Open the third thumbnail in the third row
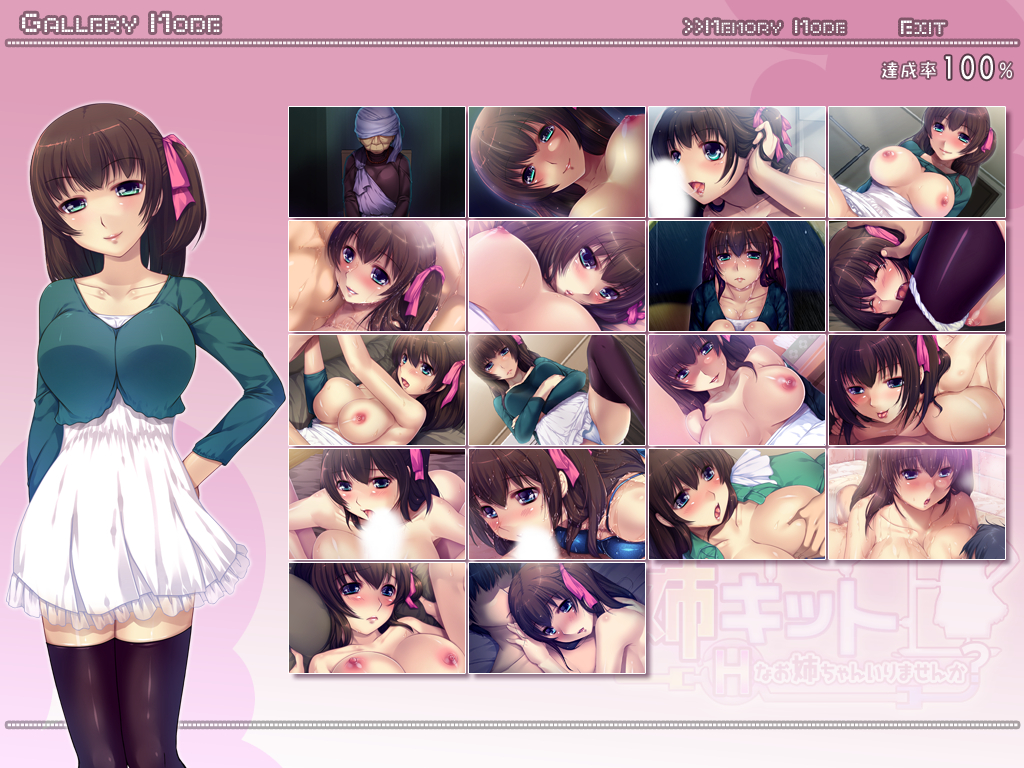 point(737,390)
